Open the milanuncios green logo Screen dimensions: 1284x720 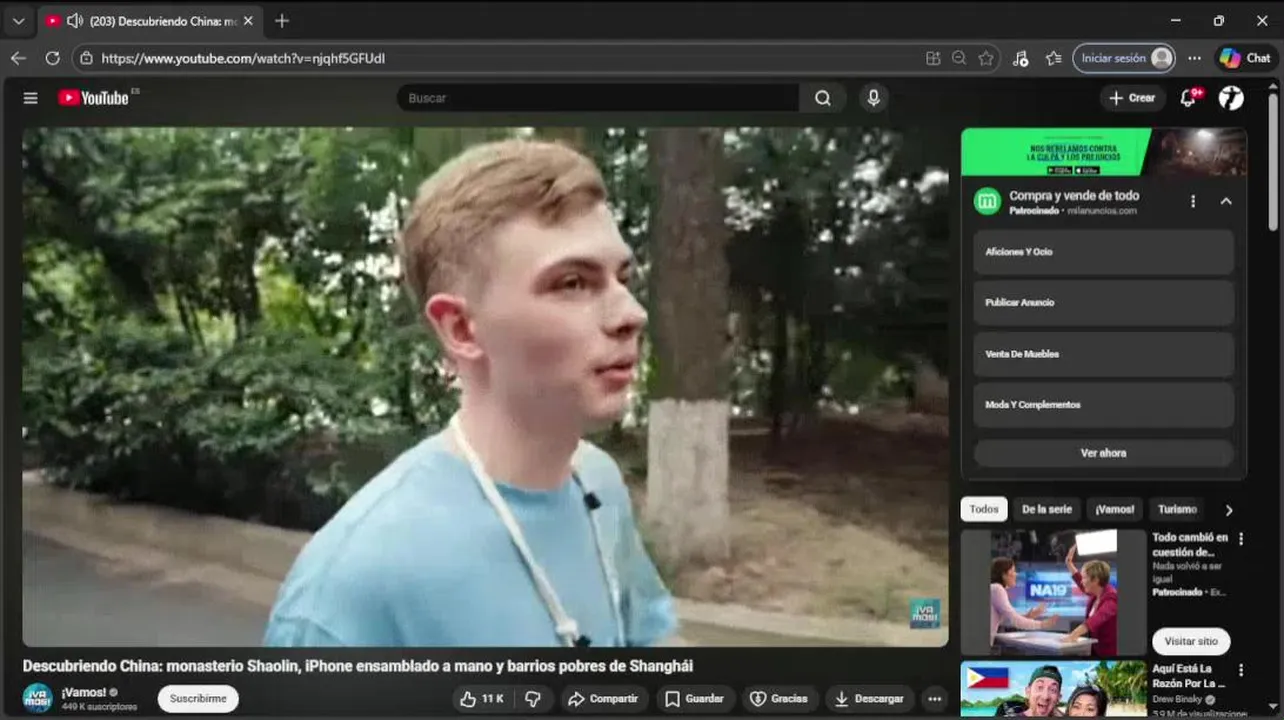pos(987,201)
